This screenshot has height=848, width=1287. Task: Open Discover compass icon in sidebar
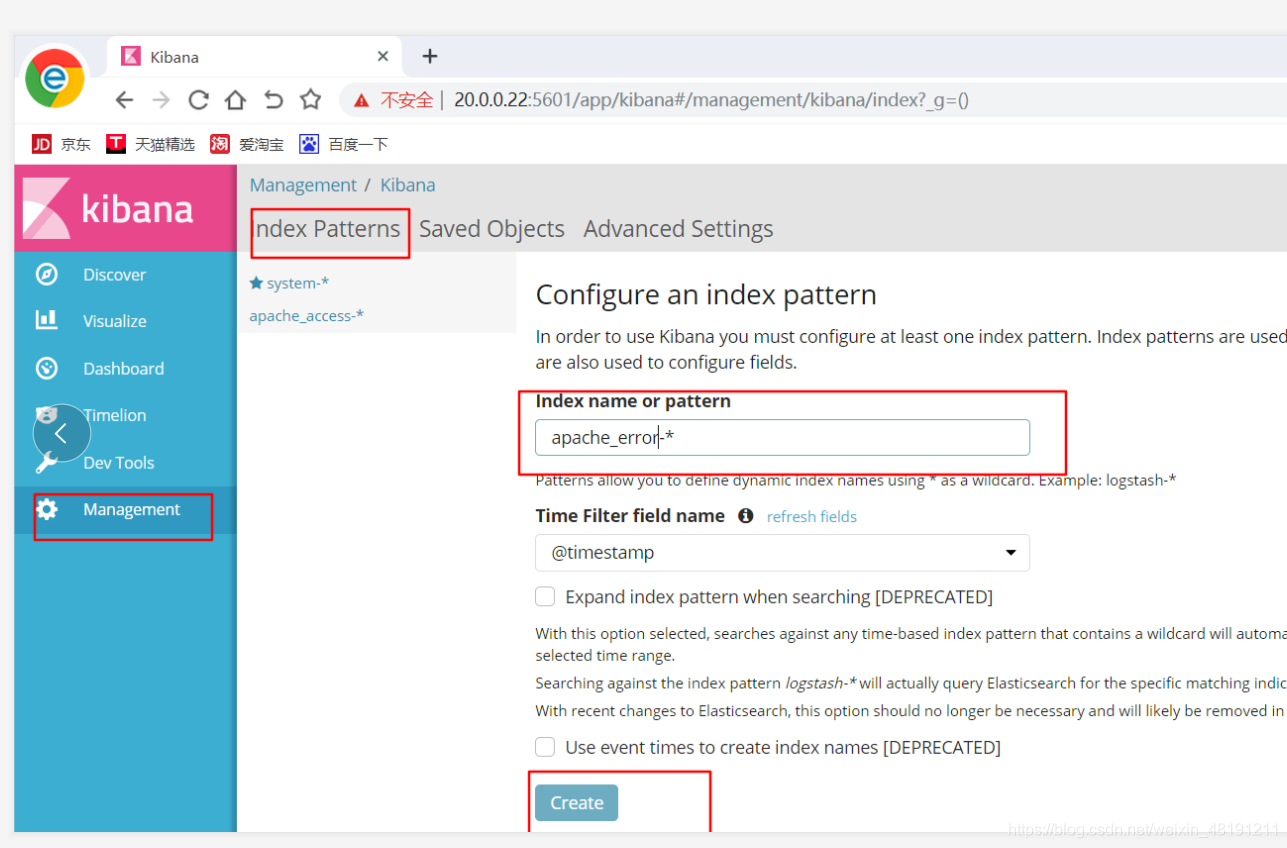coord(46,274)
